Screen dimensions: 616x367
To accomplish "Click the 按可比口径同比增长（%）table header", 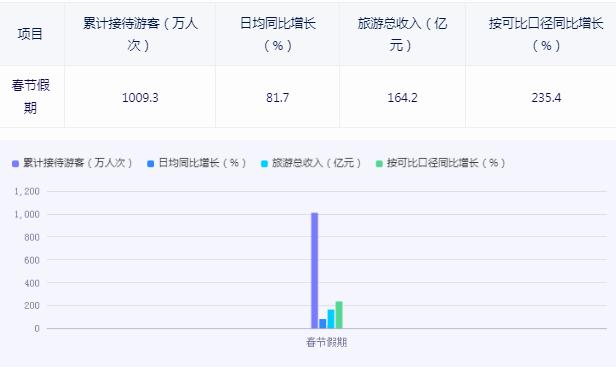I will pos(546,34).
